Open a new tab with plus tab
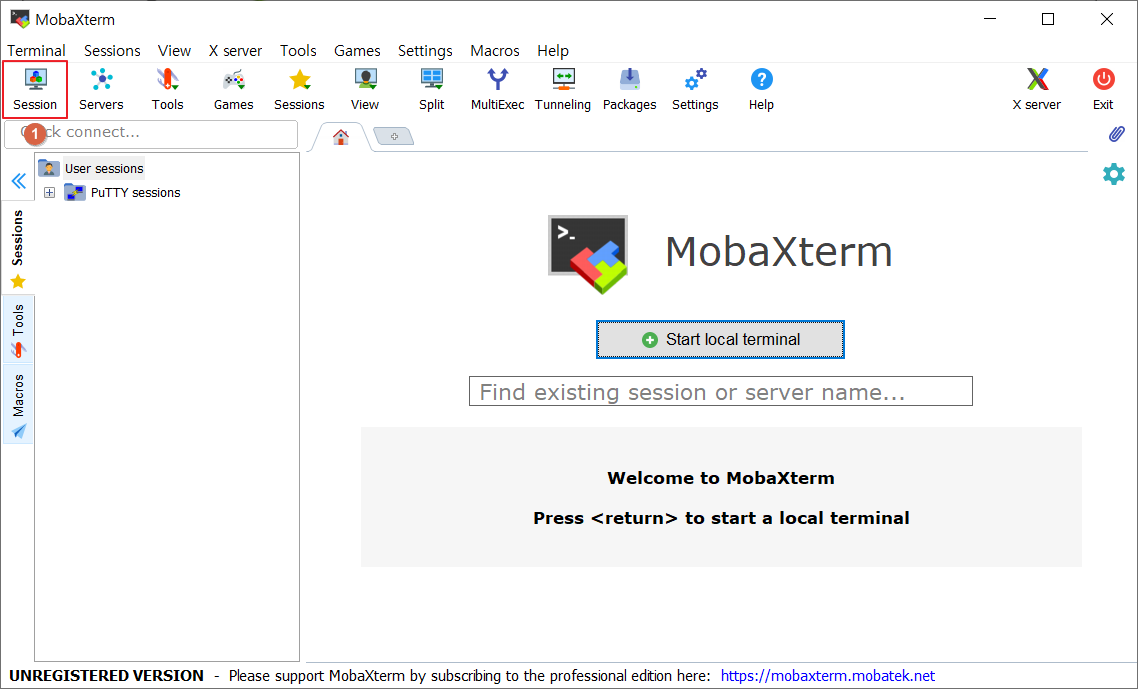The height and width of the screenshot is (689, 1138). (x=394, y=136)
